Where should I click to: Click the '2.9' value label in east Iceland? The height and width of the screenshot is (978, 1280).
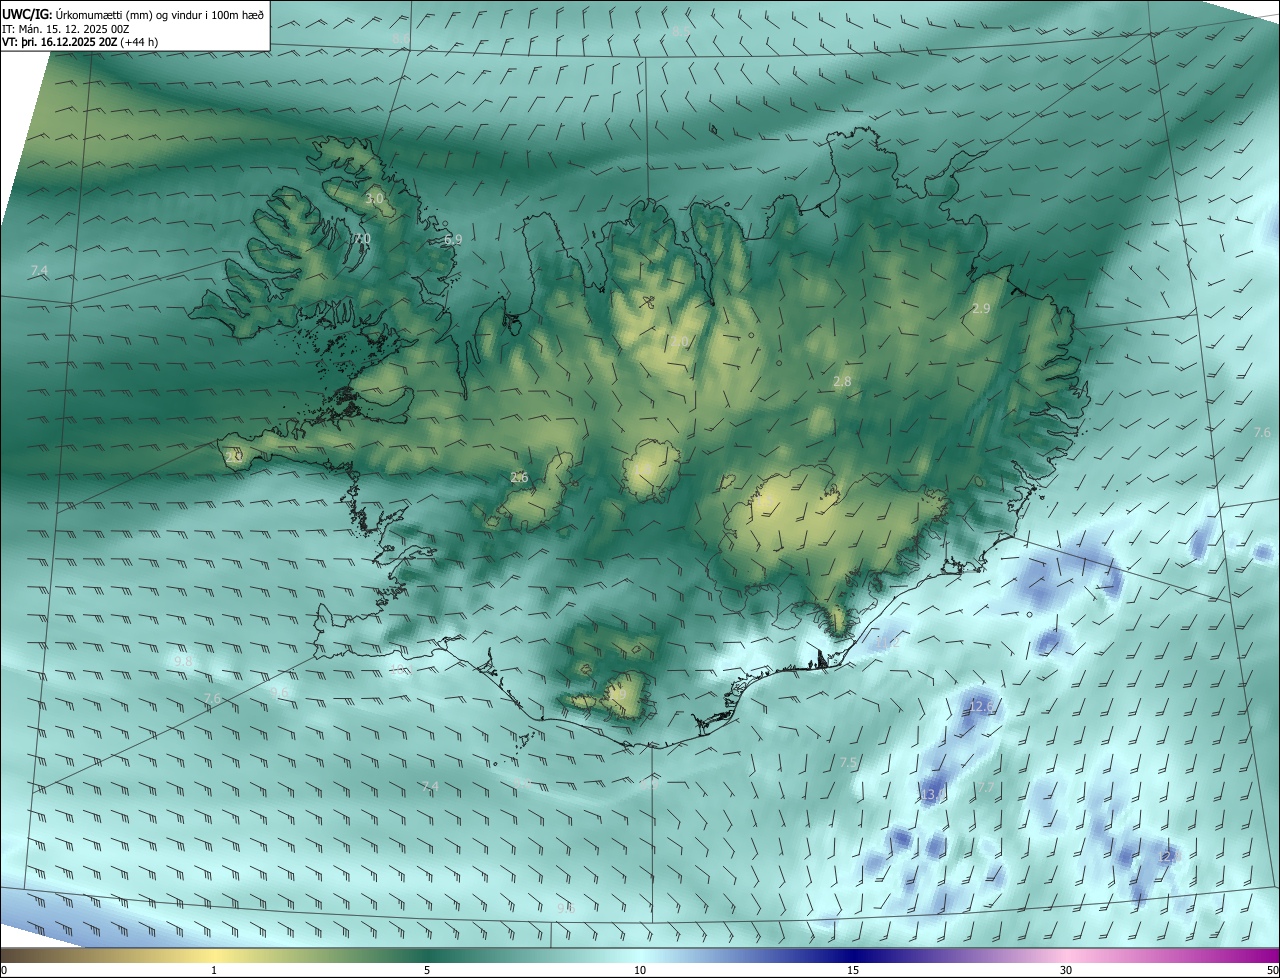981,309
